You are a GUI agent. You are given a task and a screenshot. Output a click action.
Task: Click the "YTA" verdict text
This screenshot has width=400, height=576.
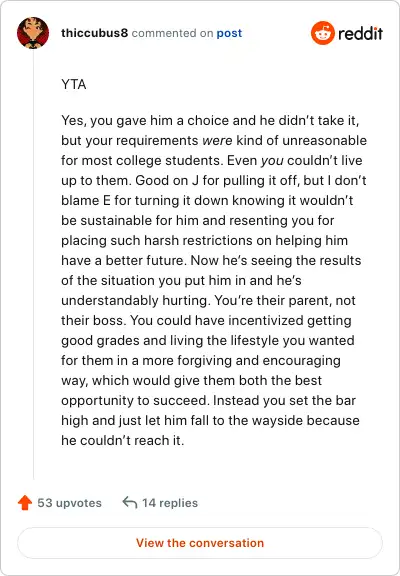[x=74, y=84]
